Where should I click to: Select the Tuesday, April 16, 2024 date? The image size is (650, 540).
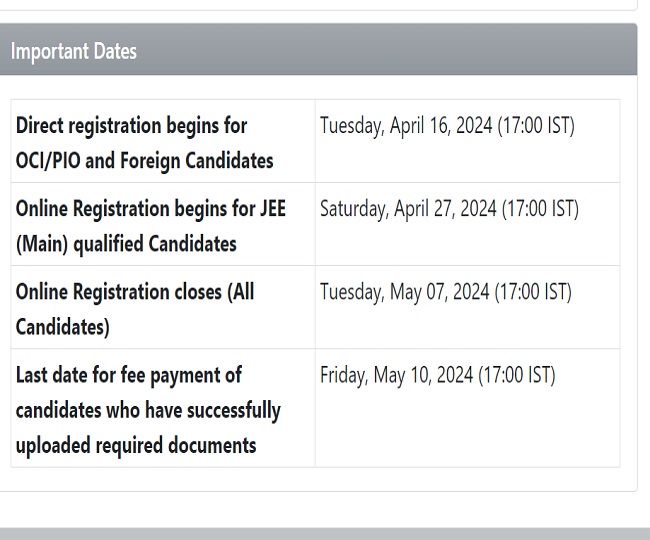[406, 126]
